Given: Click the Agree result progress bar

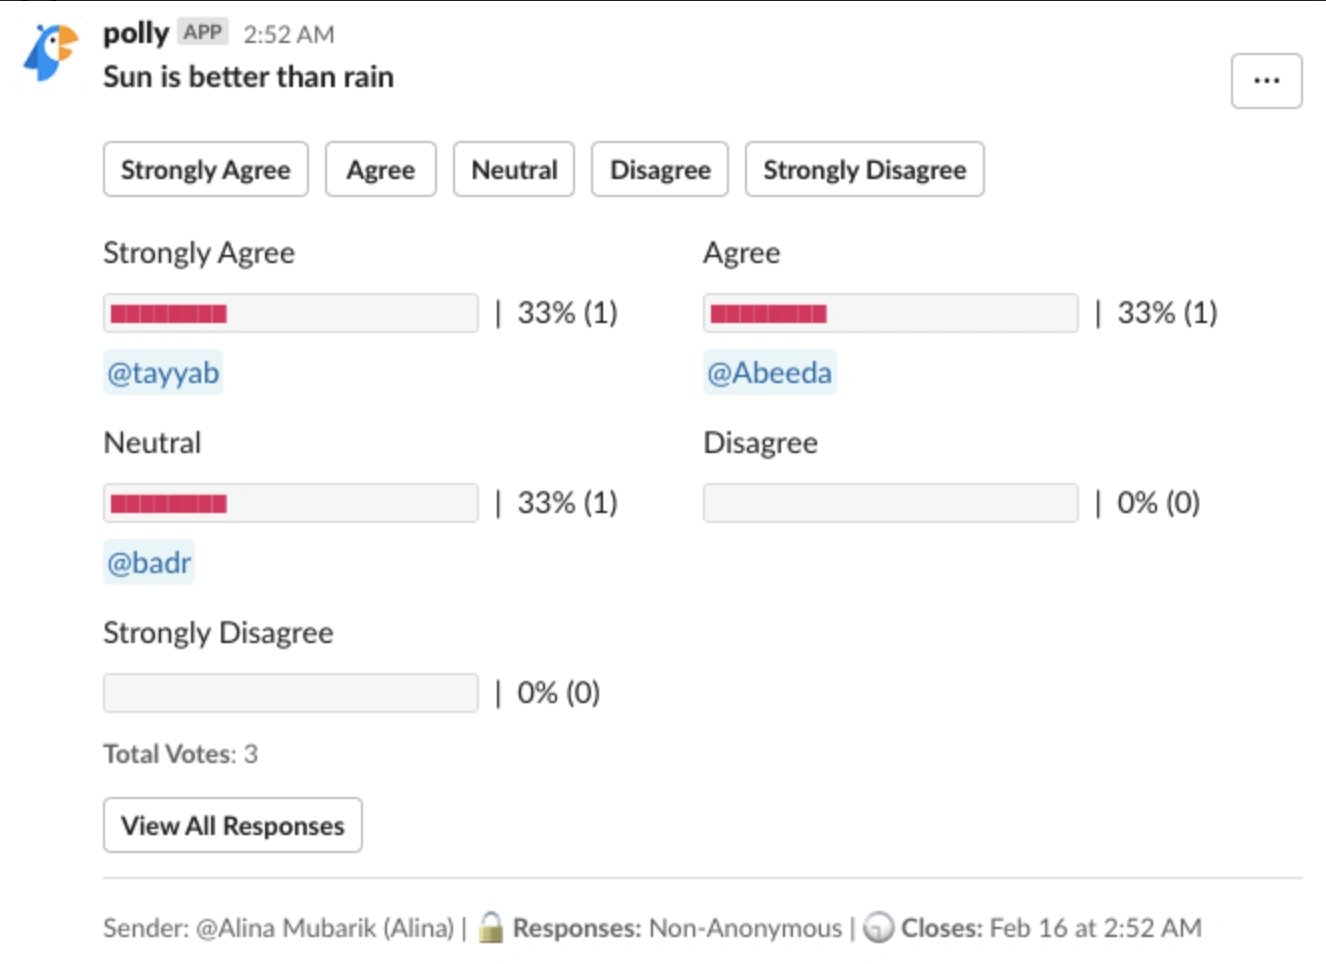Looking at the screenshot, I should pos(890,313).
